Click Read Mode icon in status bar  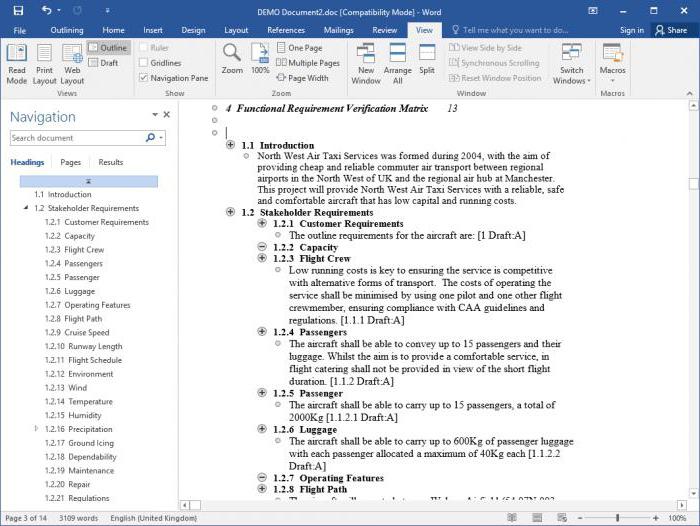(x=512, y=518)
